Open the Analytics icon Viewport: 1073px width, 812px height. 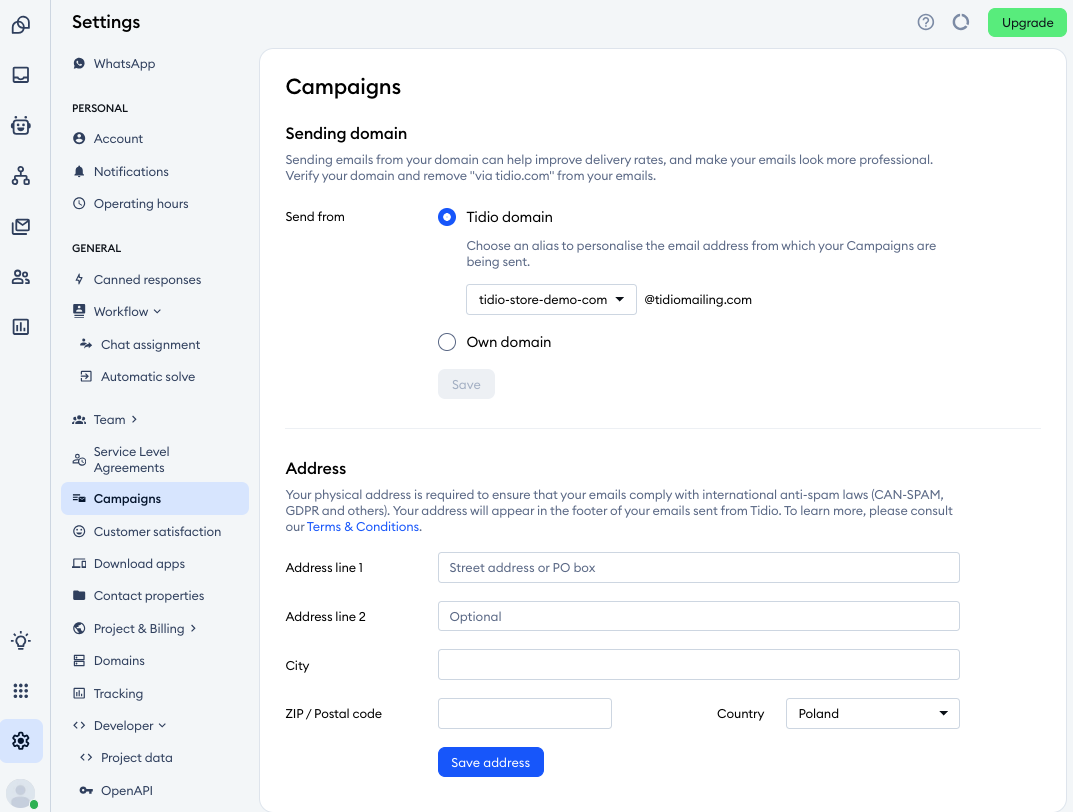pyautogui.click(x=21, y=326)
